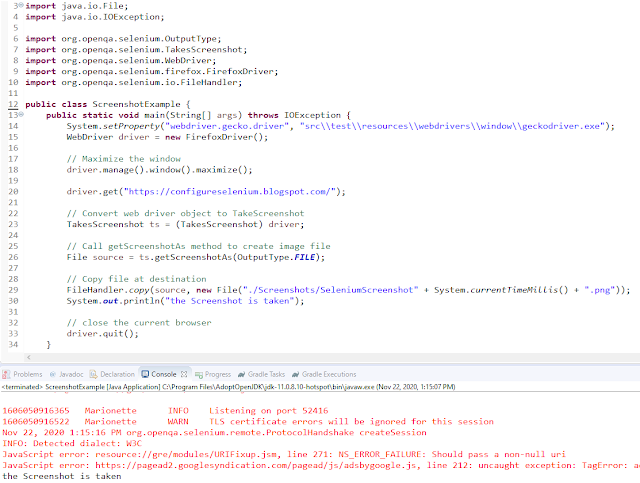The width and height of the screenshot is (640, 483).
Task: Close the Console view tab
Action: pyautogui.click(x=183, y=374)
